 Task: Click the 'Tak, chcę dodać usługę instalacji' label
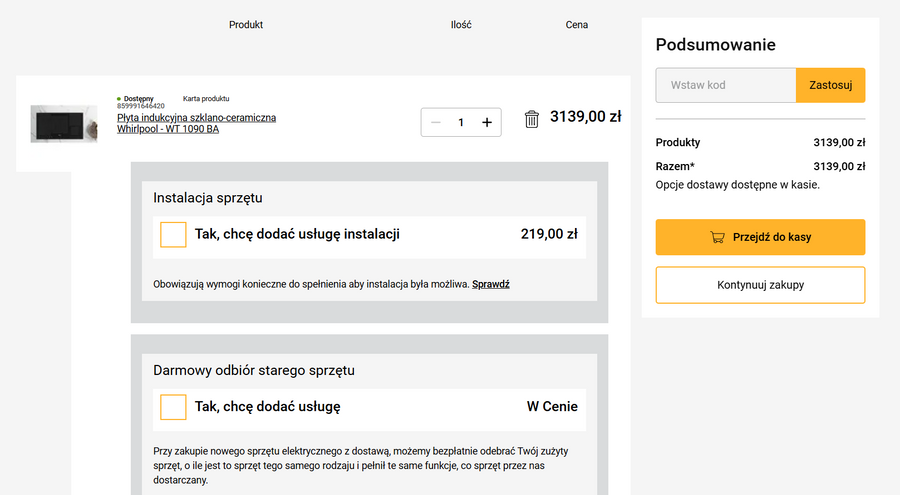[x=297, y=235]
